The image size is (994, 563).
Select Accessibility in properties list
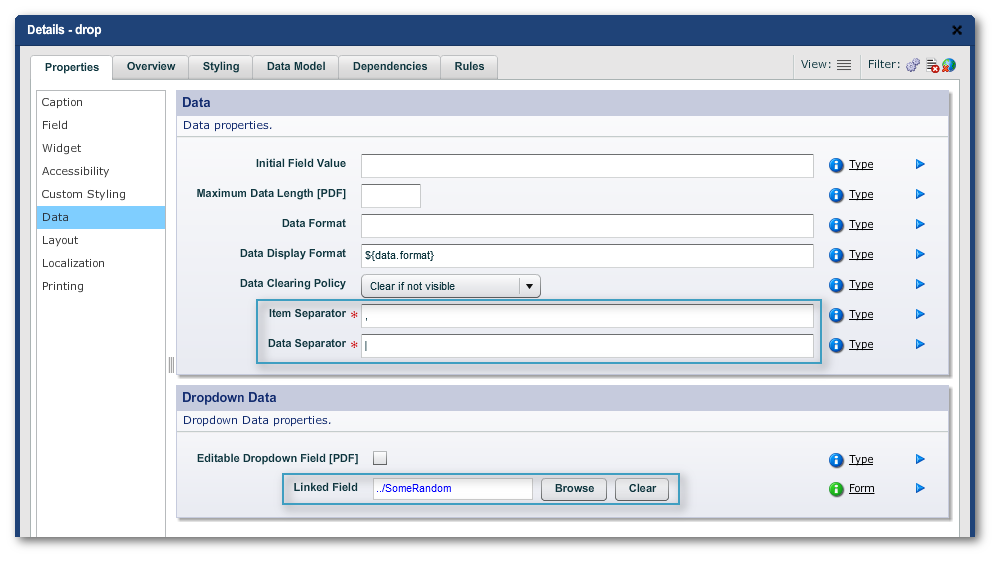point(101,171)
